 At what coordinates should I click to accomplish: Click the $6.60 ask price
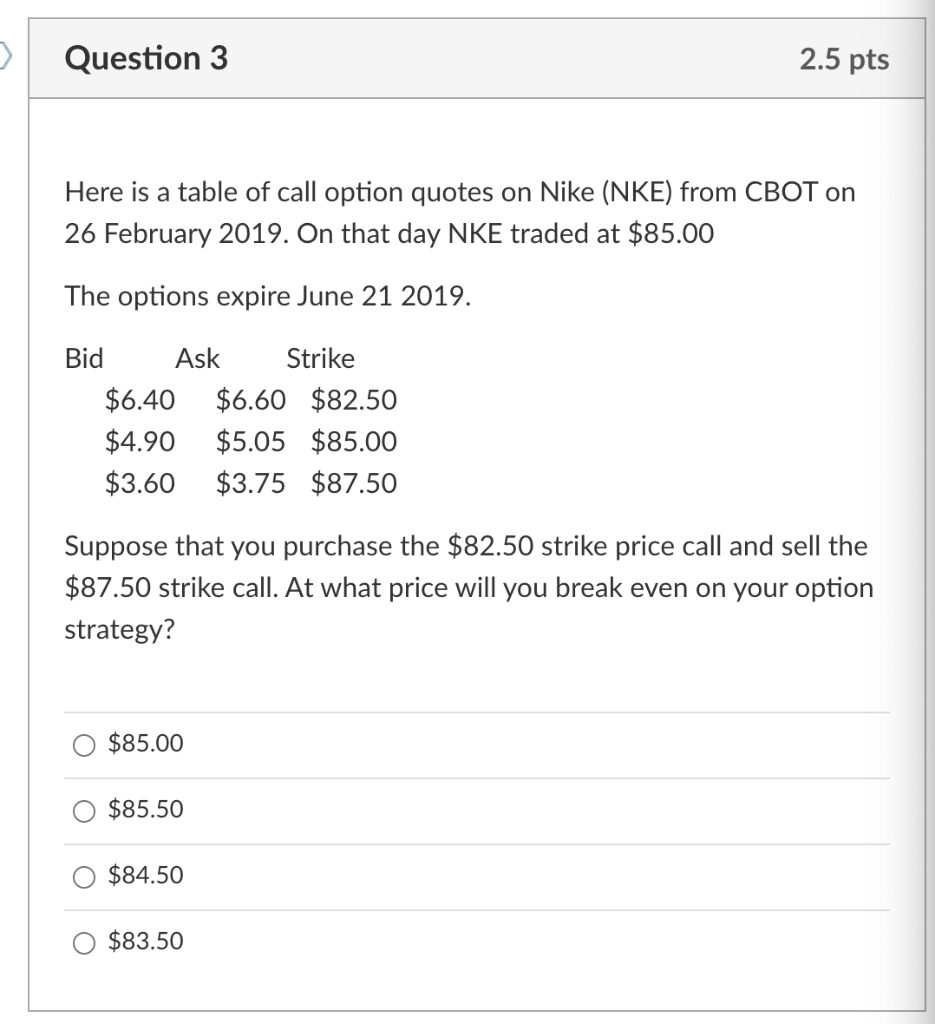click(251, 400)
